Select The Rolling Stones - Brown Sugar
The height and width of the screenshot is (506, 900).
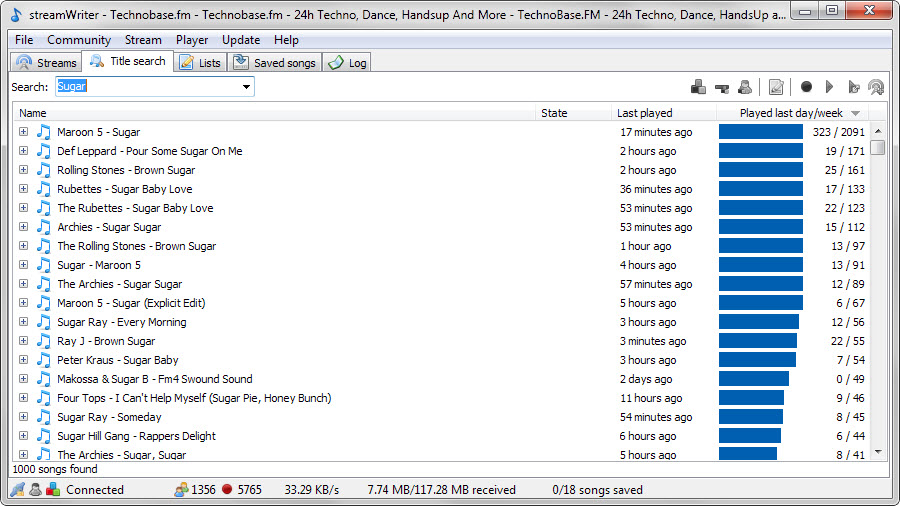coord(137,246)
